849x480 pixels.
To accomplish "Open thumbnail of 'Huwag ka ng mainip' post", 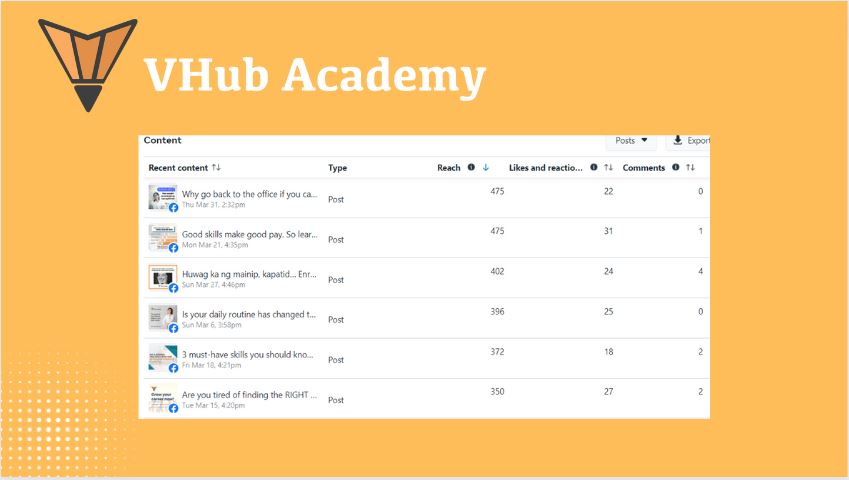I will coord(162,278).
